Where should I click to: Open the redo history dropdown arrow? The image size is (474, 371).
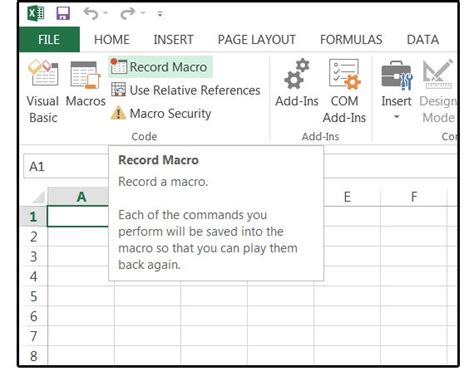pos(143,13)
